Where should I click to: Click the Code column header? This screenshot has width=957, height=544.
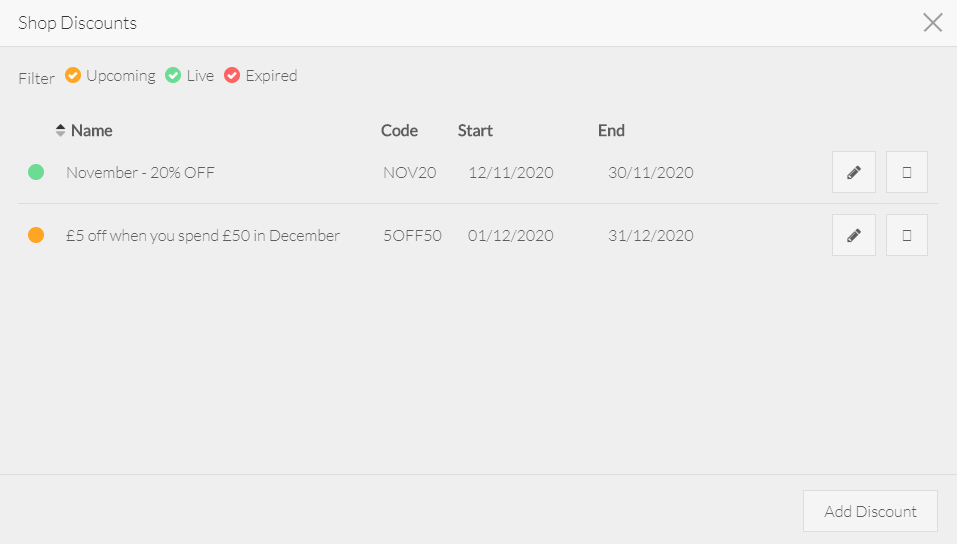[399, 130]
